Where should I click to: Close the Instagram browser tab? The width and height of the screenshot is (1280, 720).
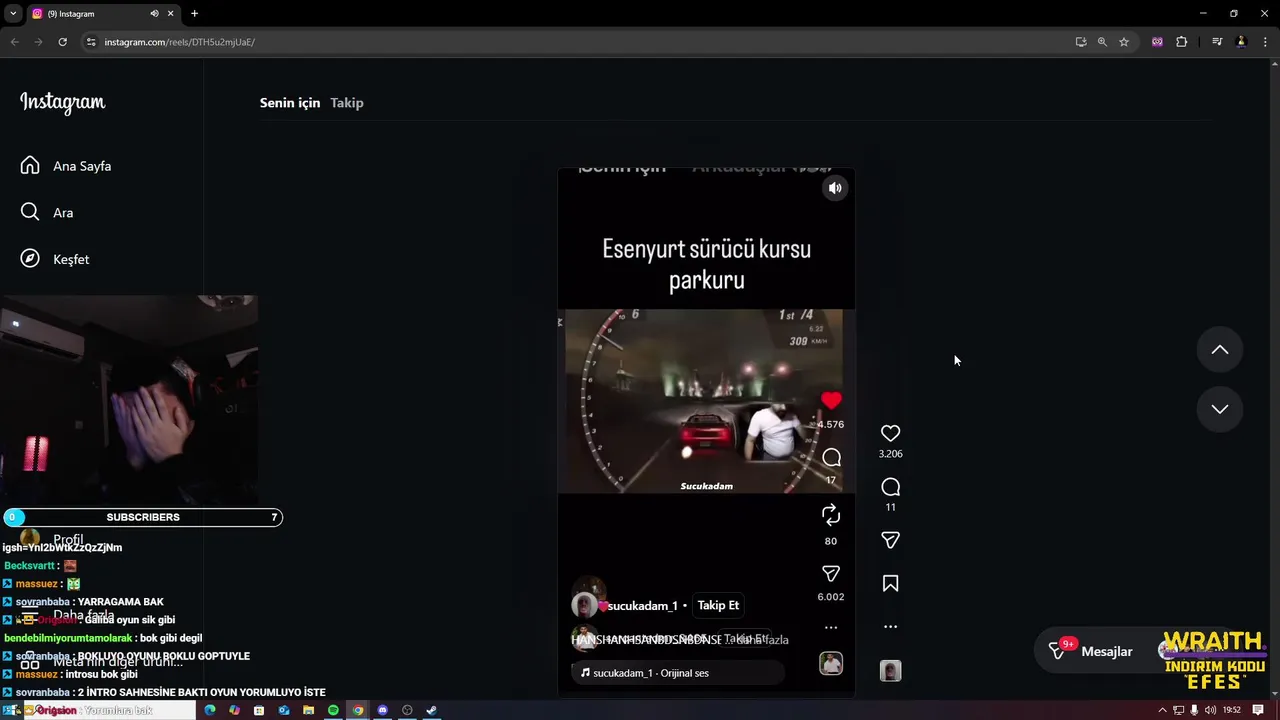(x=170, y=14)
